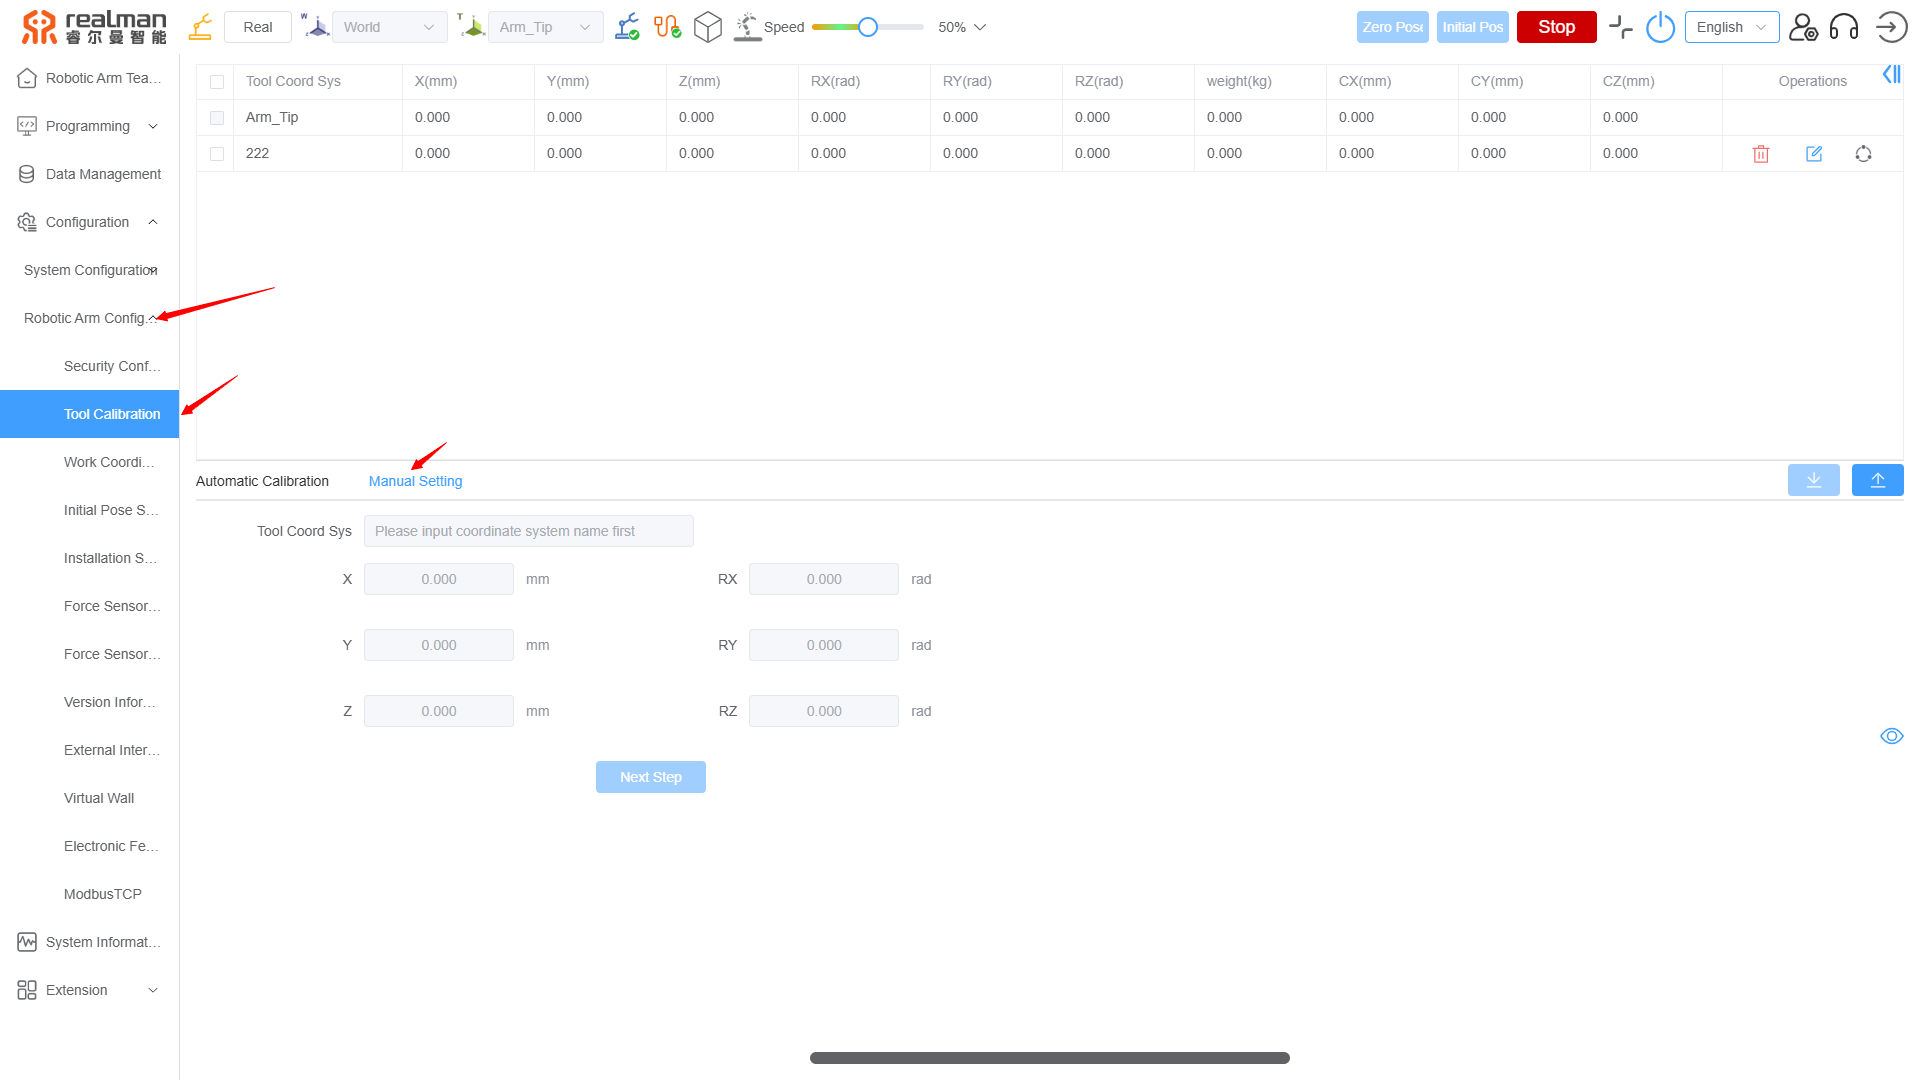Open the 3D cube model view icon
The height and width of the screenshot is (1080, 1920).
pyautogui.click(x=708, y=27)
